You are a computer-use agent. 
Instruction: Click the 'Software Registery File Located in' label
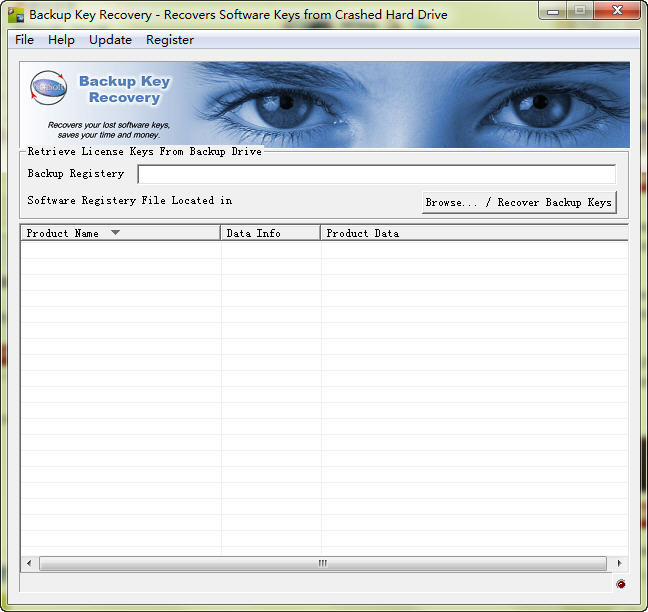pos(130,200)
